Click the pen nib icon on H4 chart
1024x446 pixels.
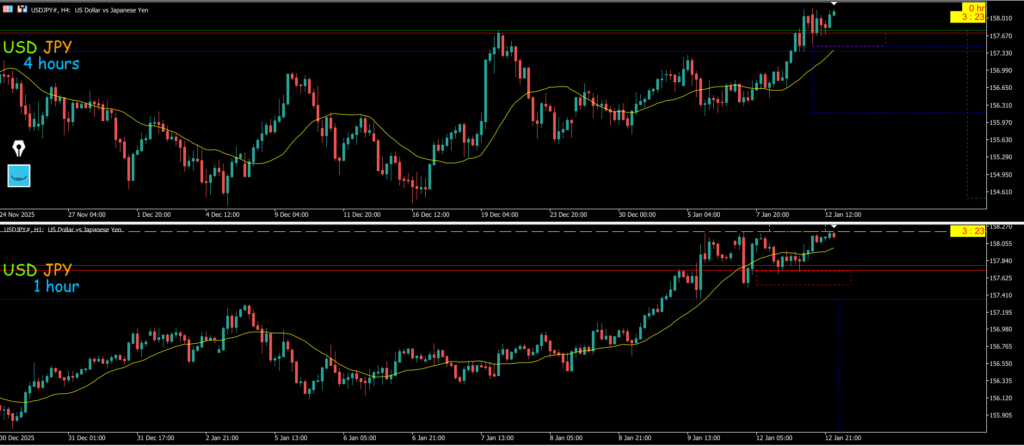click(x=19, y=148)
